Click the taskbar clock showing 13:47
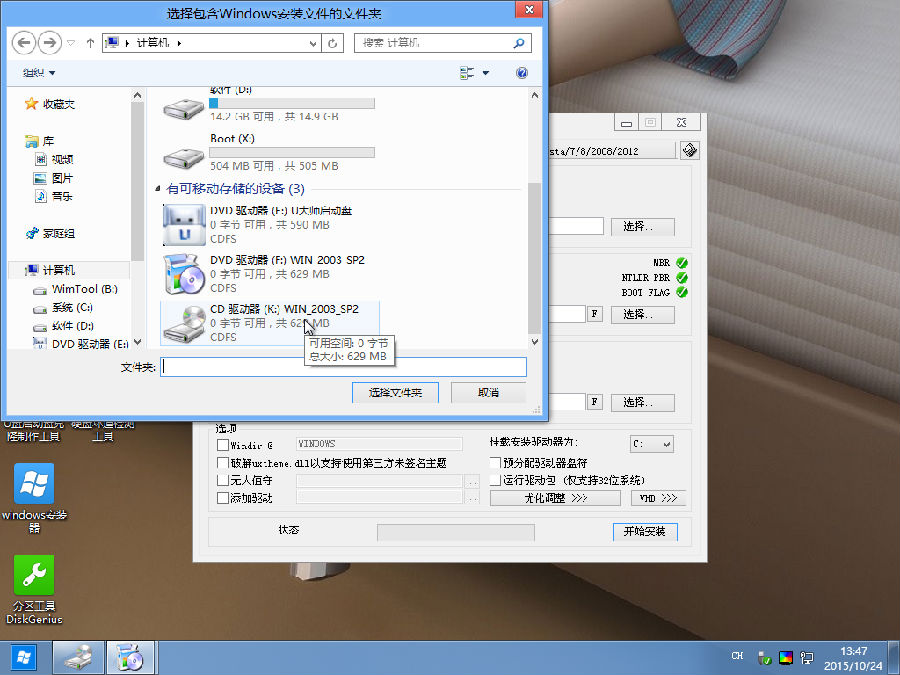Image resolution: width=900 pixels, height=675 pixels. click(854, 658)
